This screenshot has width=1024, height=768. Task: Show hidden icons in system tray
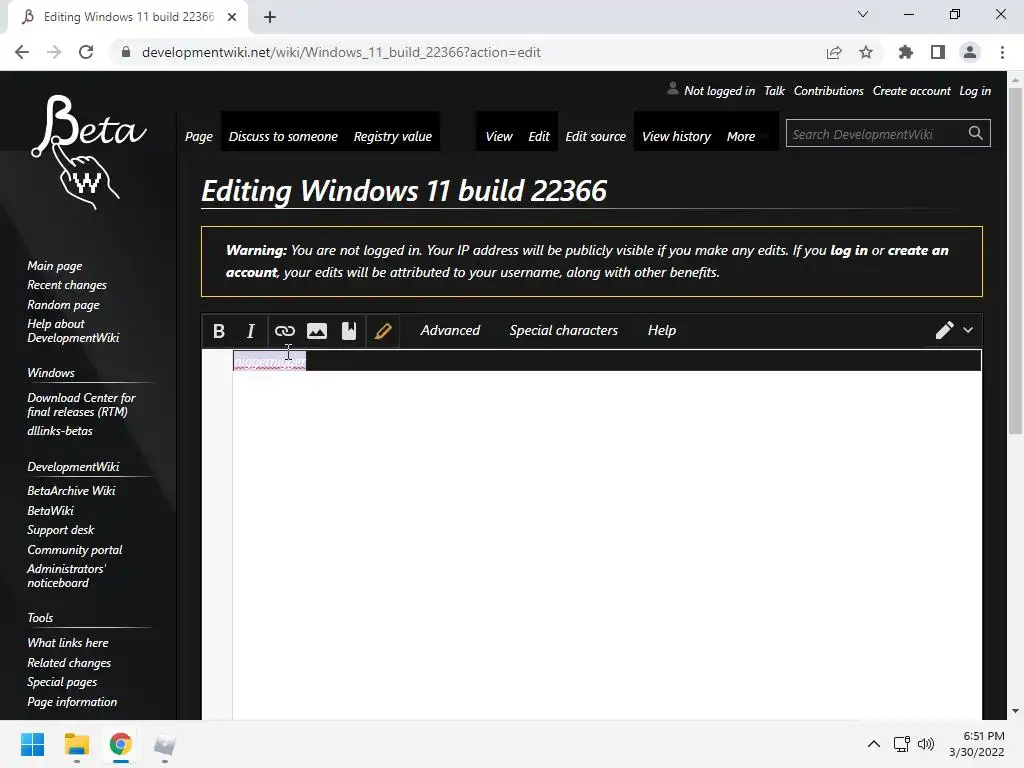click(874, 744)
